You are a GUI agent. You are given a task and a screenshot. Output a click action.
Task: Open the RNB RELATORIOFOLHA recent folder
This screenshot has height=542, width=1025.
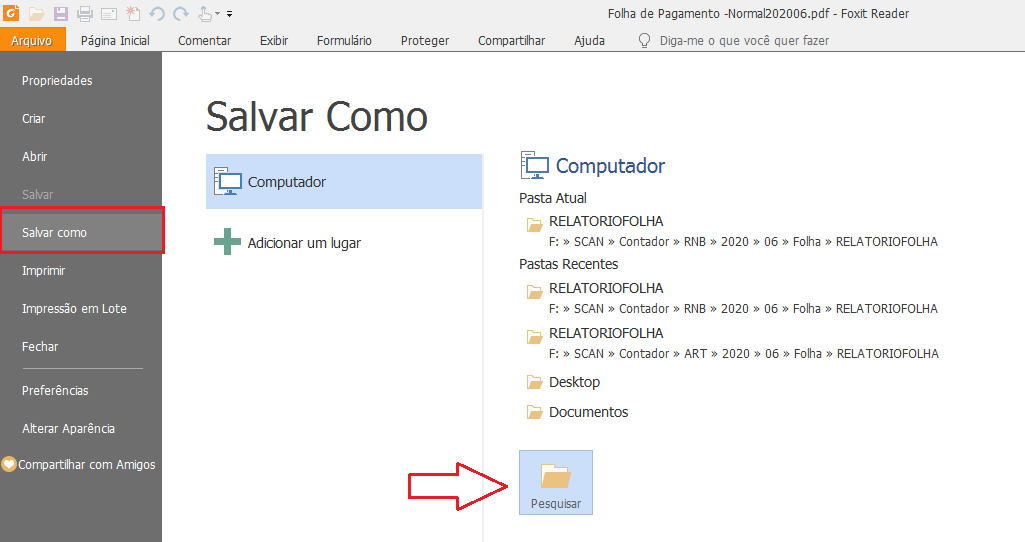tap(606, 288)
